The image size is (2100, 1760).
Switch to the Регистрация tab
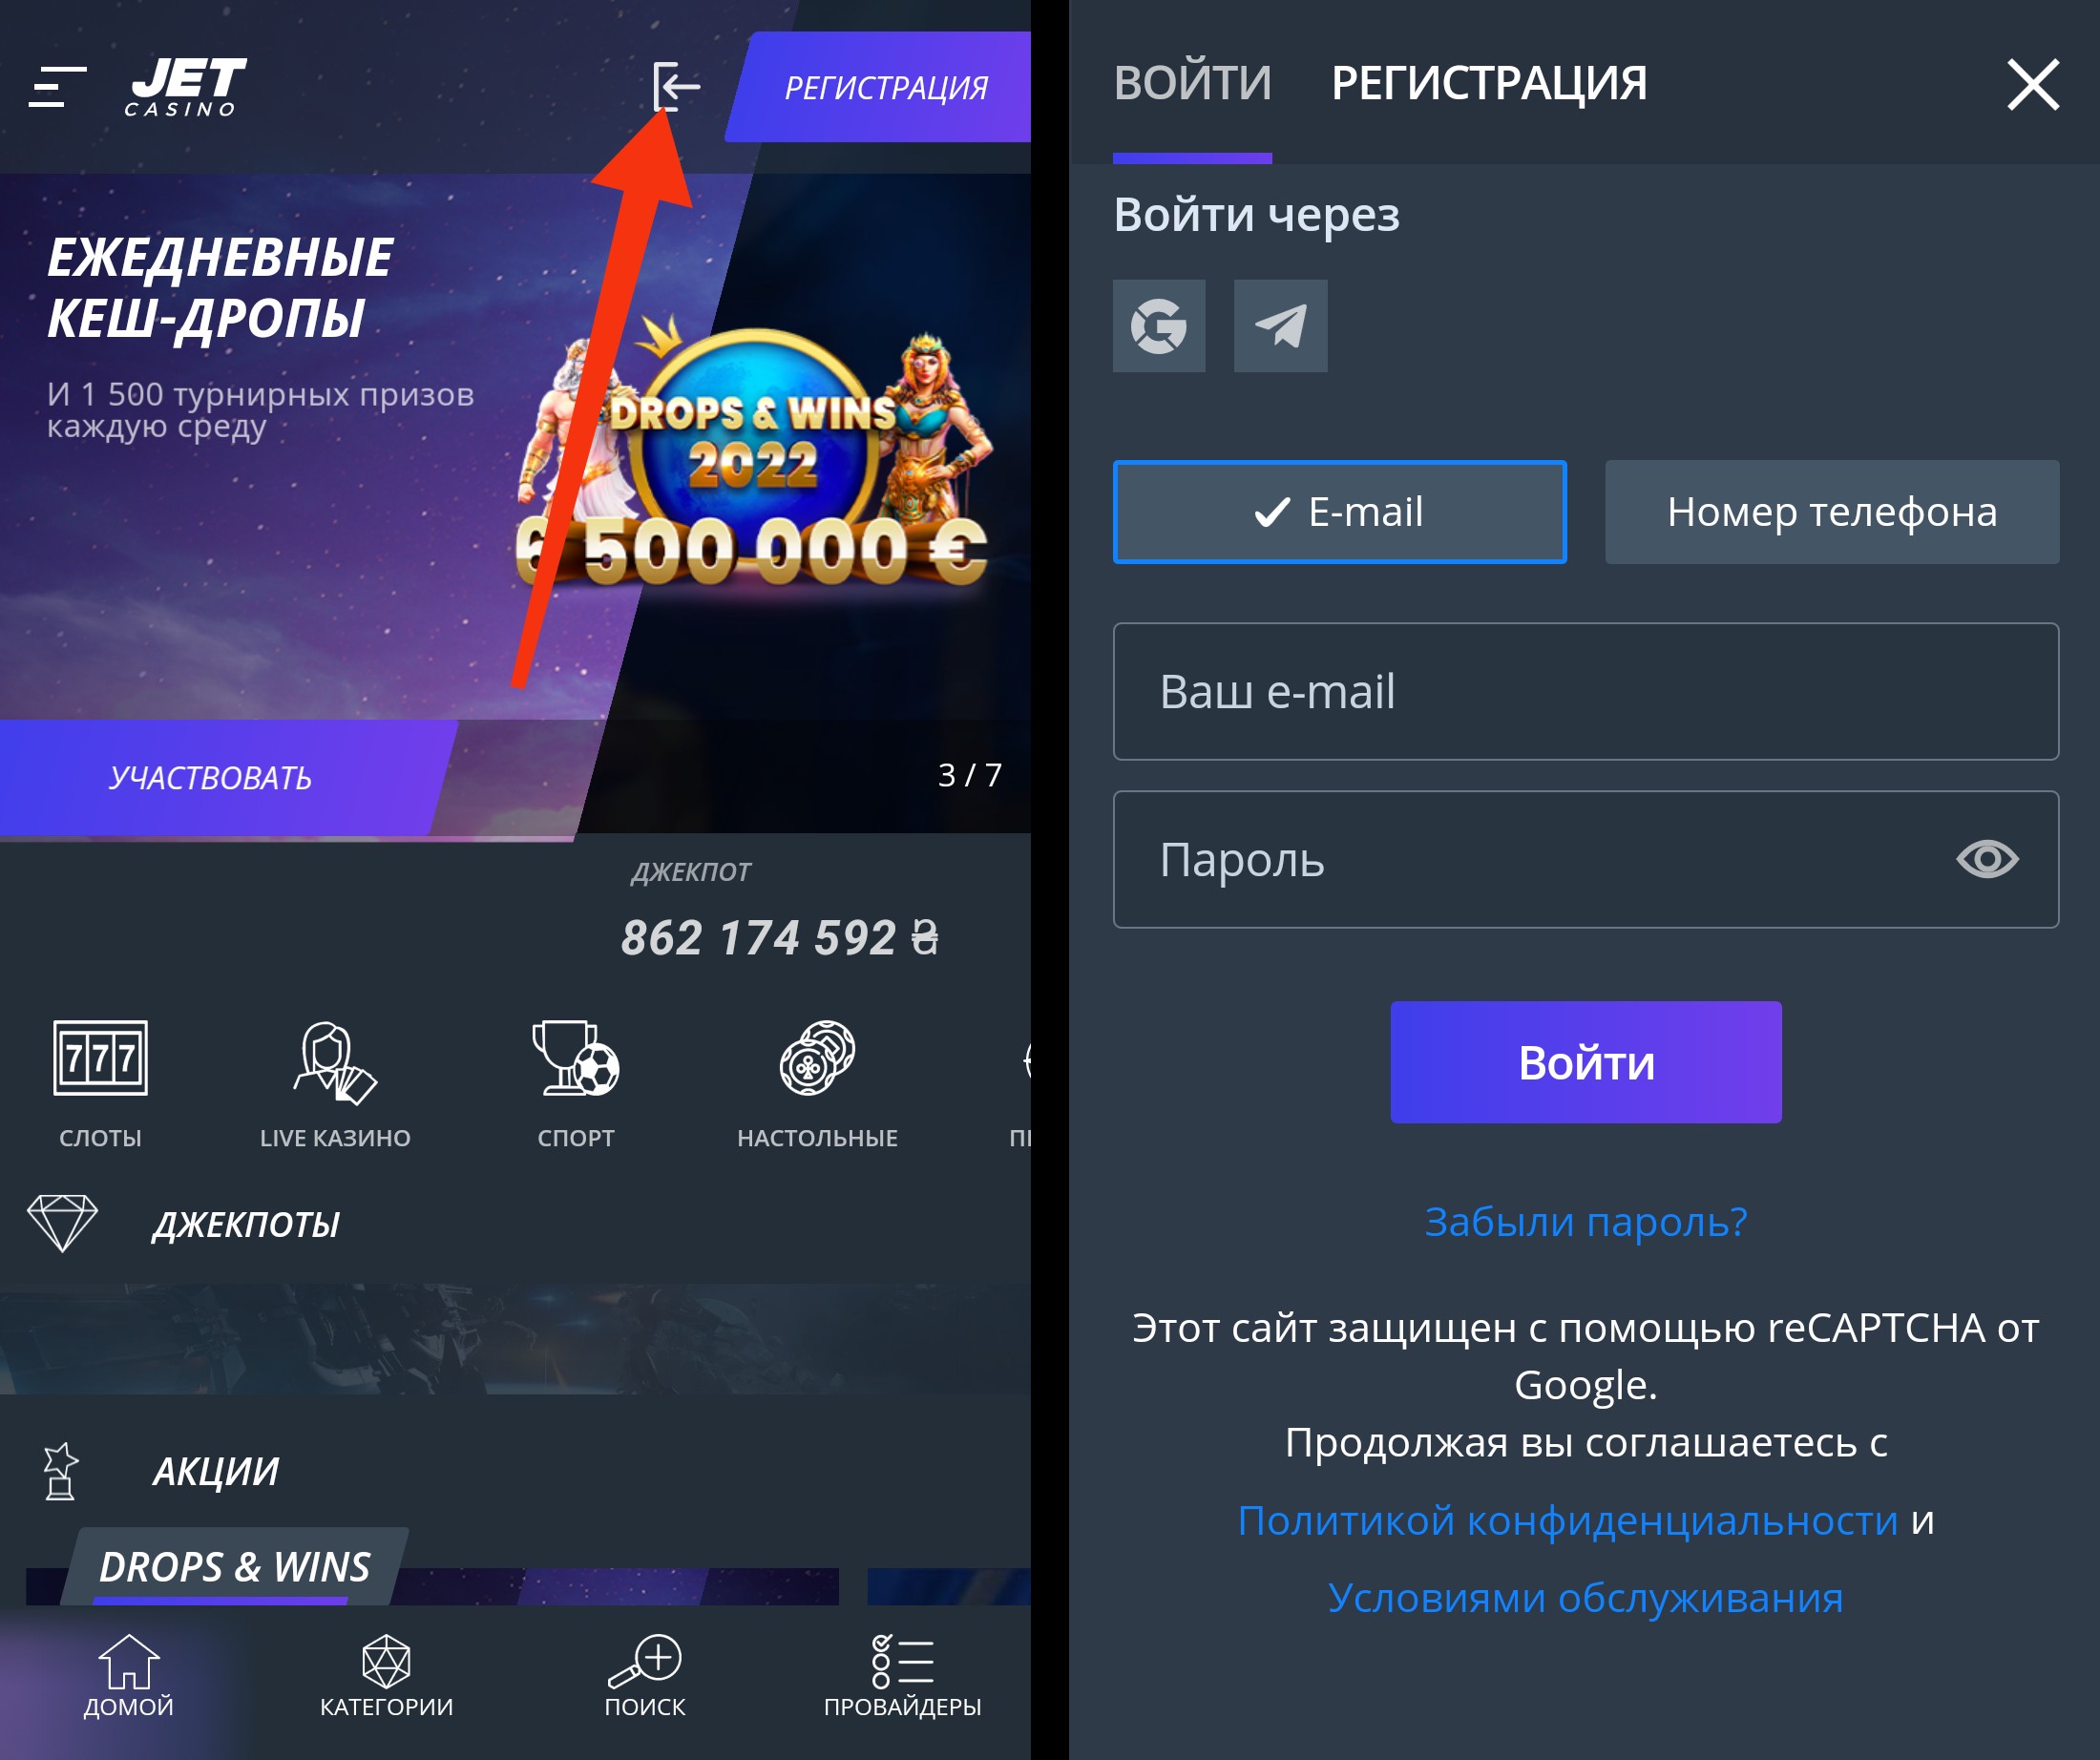(1489, 83)
